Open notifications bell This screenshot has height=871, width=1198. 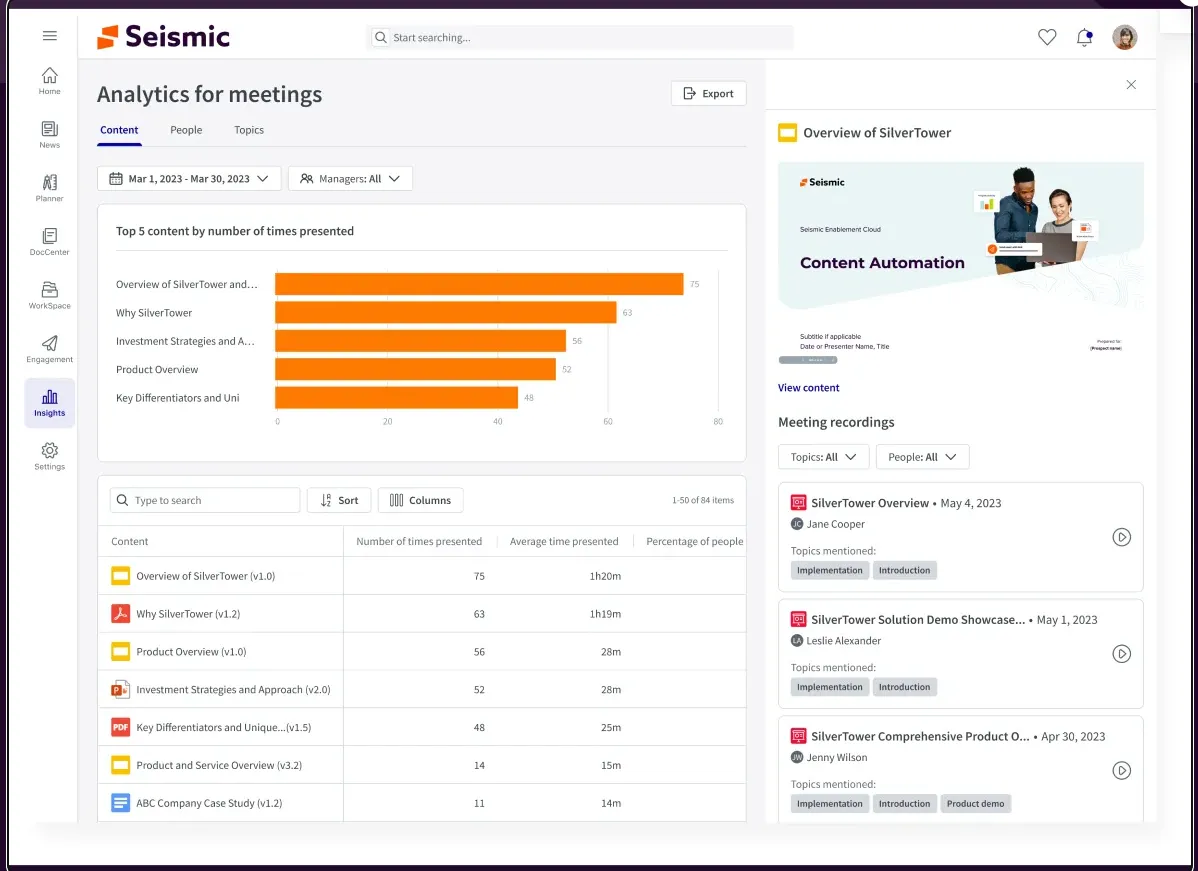1084,37
